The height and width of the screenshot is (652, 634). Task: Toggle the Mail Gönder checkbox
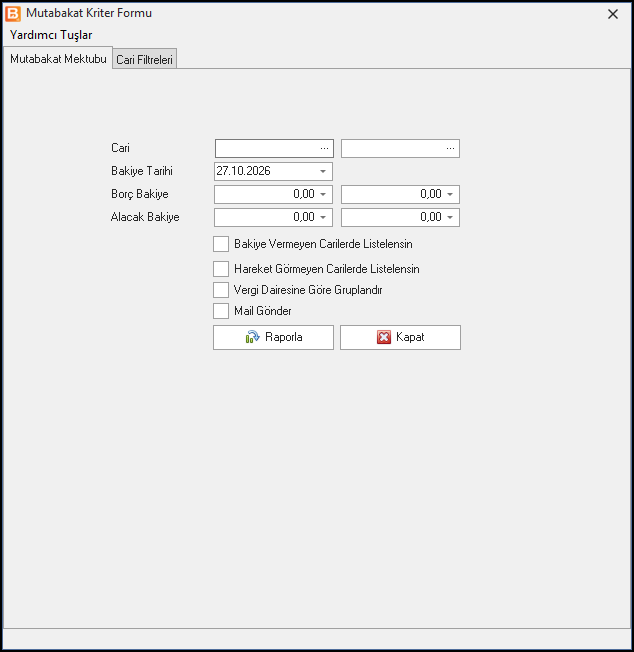click(221, 311)
